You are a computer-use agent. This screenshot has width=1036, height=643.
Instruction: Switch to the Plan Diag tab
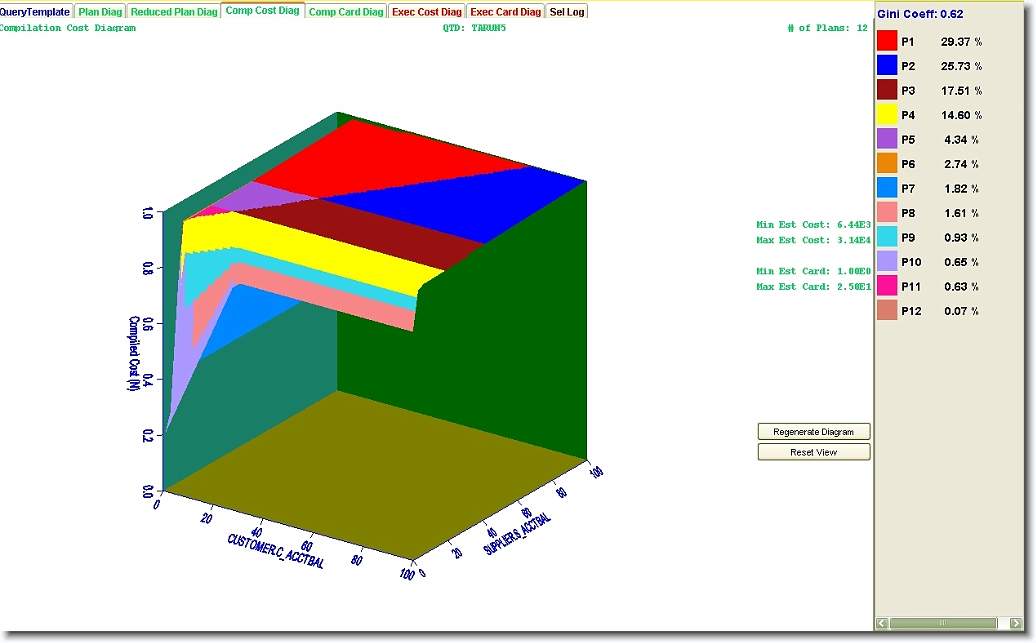point(100,12)
